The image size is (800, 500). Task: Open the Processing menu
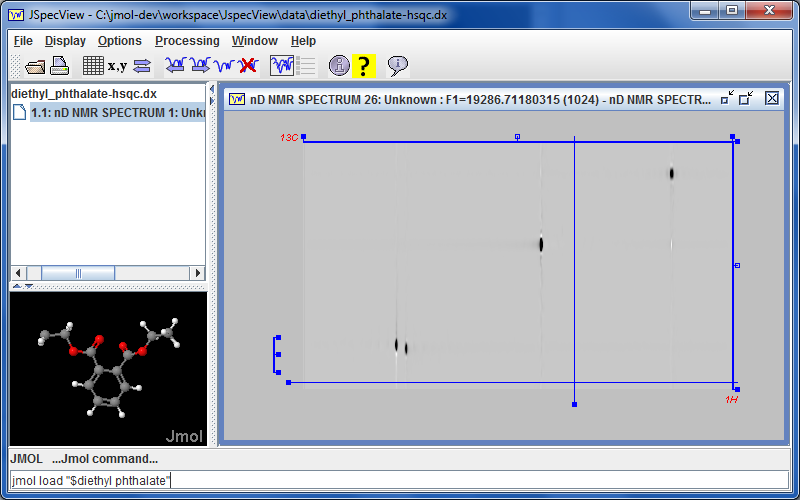[x=187, y=41]
